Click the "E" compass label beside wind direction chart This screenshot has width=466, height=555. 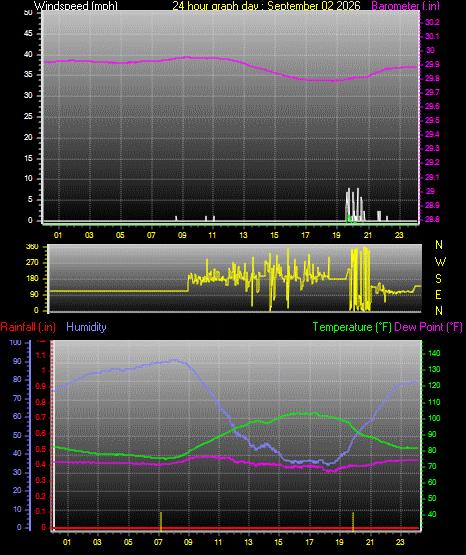[438, 294]
